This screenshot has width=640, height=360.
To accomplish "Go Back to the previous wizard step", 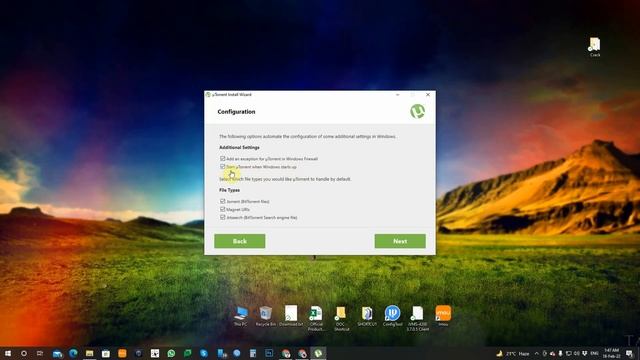I will coord(240,241).
